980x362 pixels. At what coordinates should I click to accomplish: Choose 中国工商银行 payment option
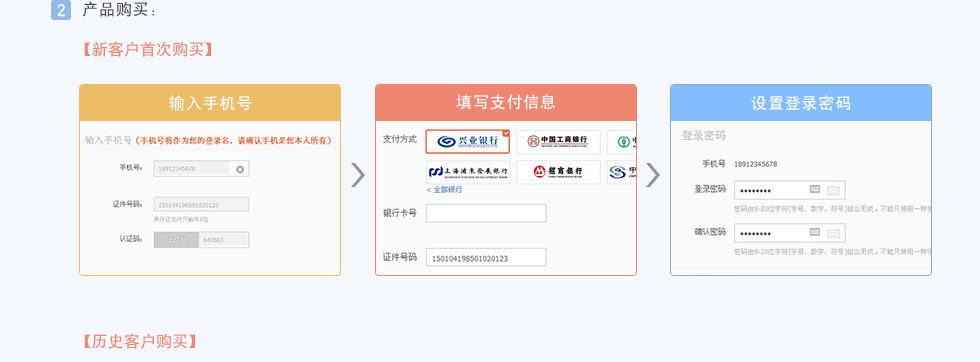pos(558,142)
